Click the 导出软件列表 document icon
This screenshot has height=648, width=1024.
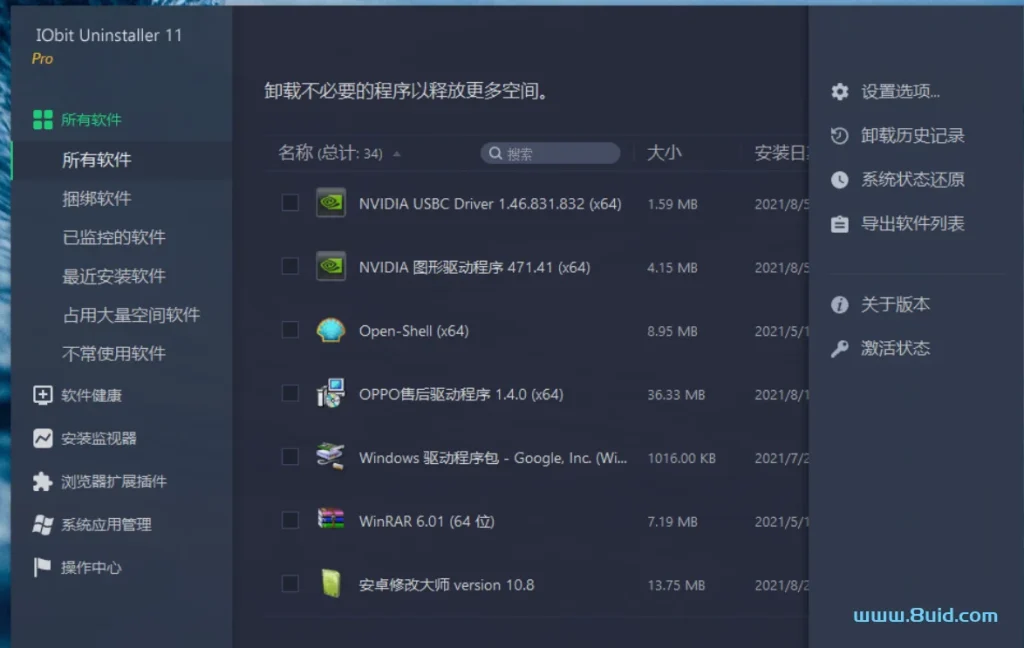839,223
